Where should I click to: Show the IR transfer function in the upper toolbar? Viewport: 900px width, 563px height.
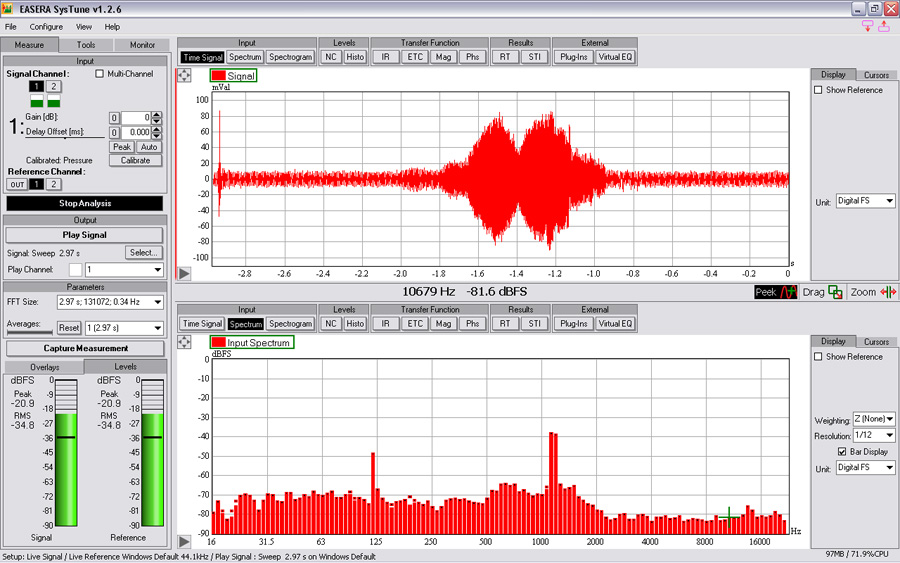[385, 57]
